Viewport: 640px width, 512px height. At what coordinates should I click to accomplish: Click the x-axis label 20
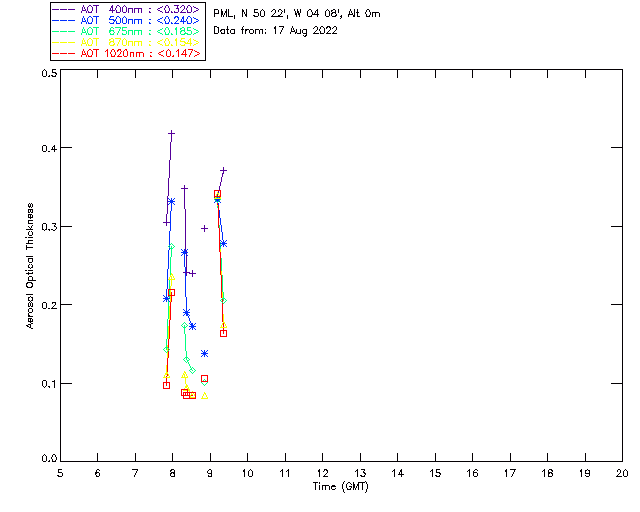622,473
